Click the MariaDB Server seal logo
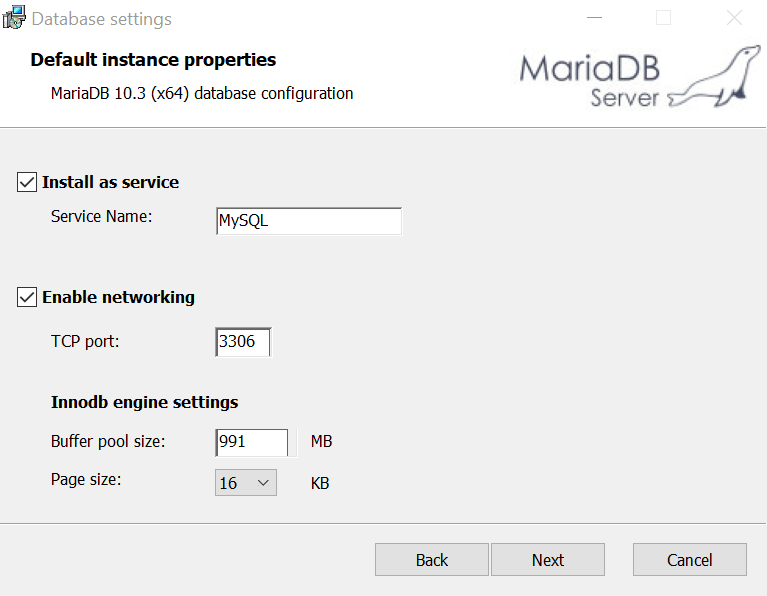 (640, 77)
